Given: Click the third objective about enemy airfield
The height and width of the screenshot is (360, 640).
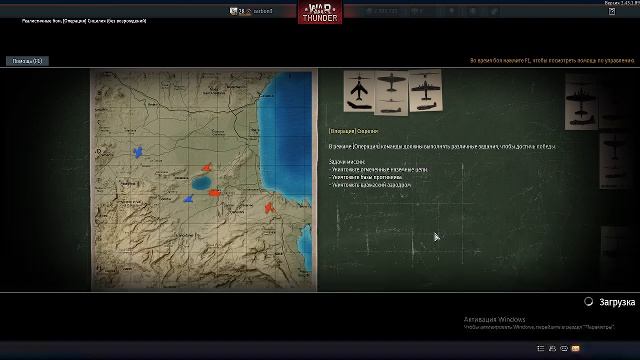Looking at the screenshot, I should [x=370, y=185].
